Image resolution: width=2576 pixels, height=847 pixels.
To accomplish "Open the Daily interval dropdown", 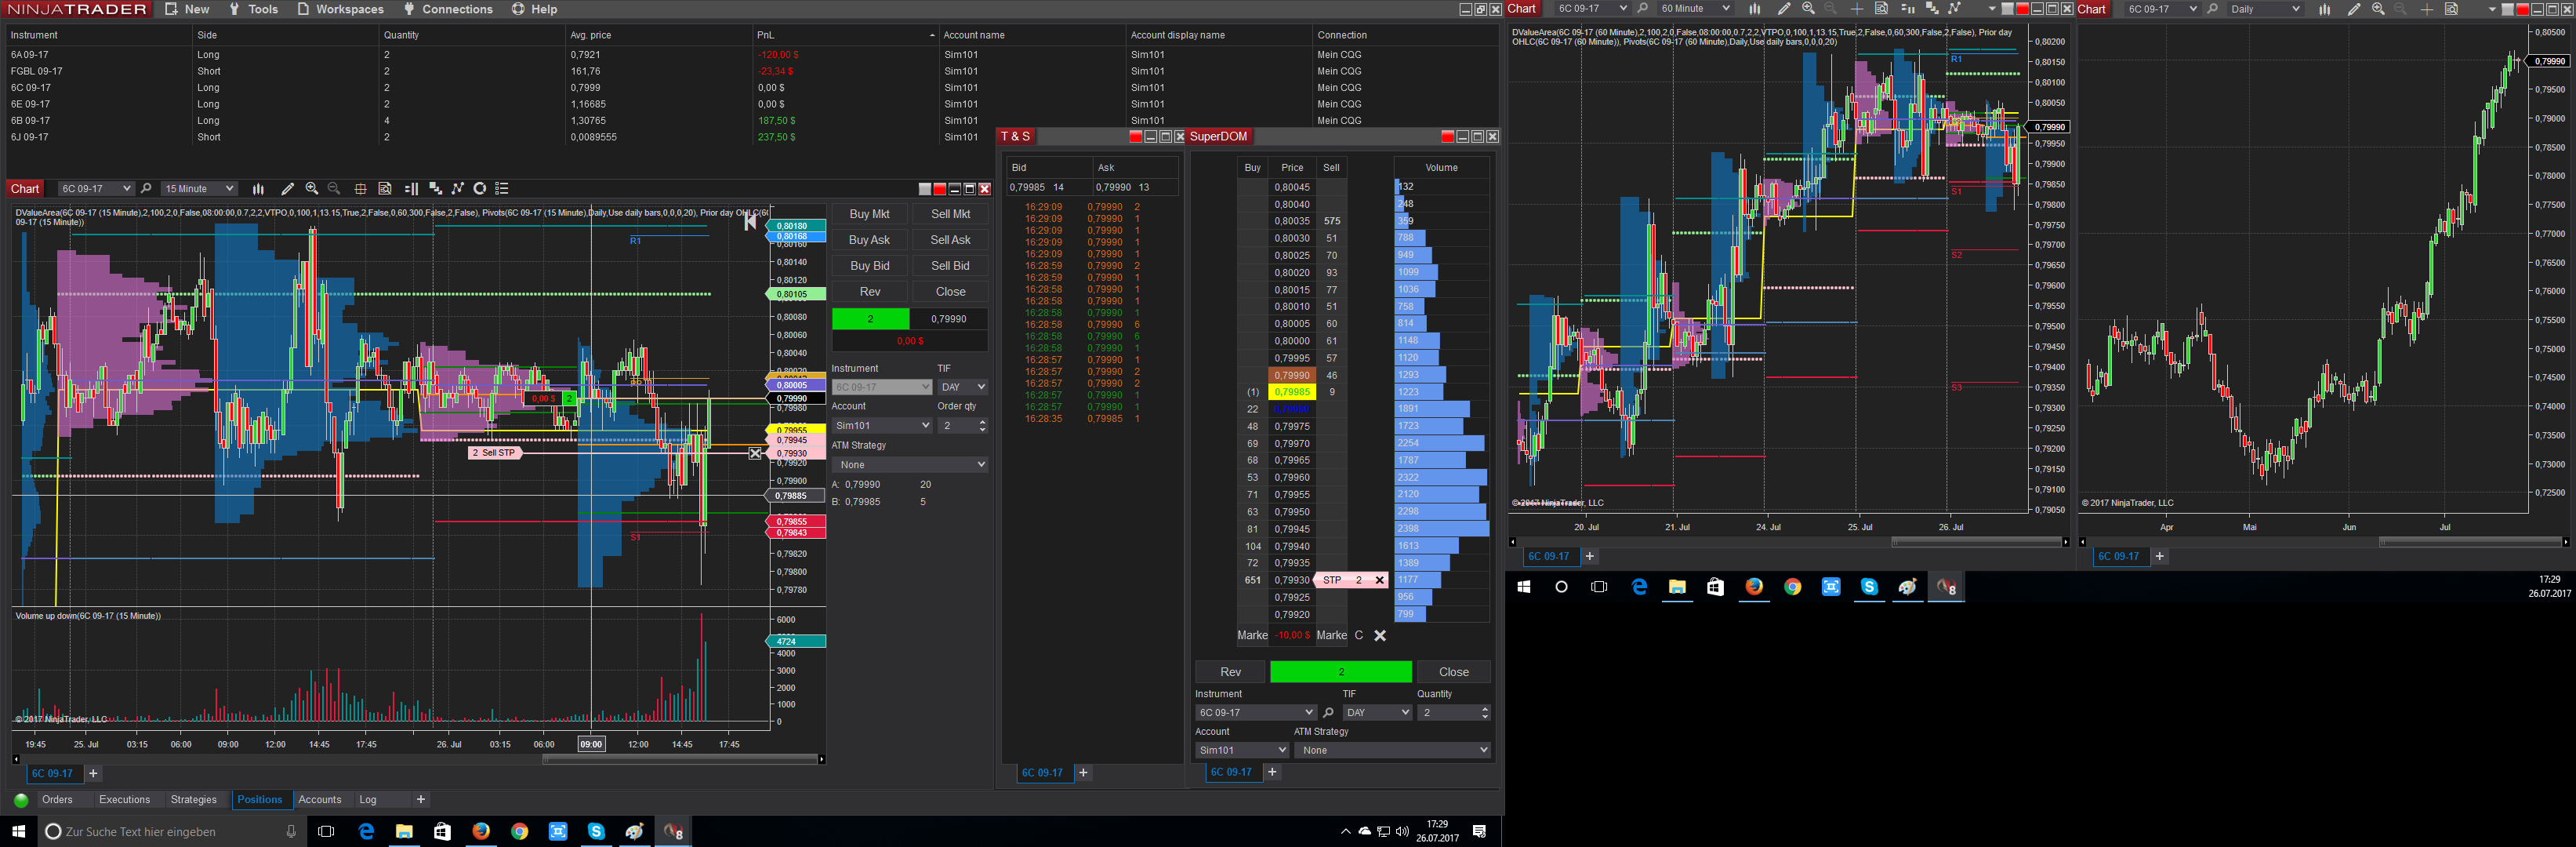I will coord(2265,9).
